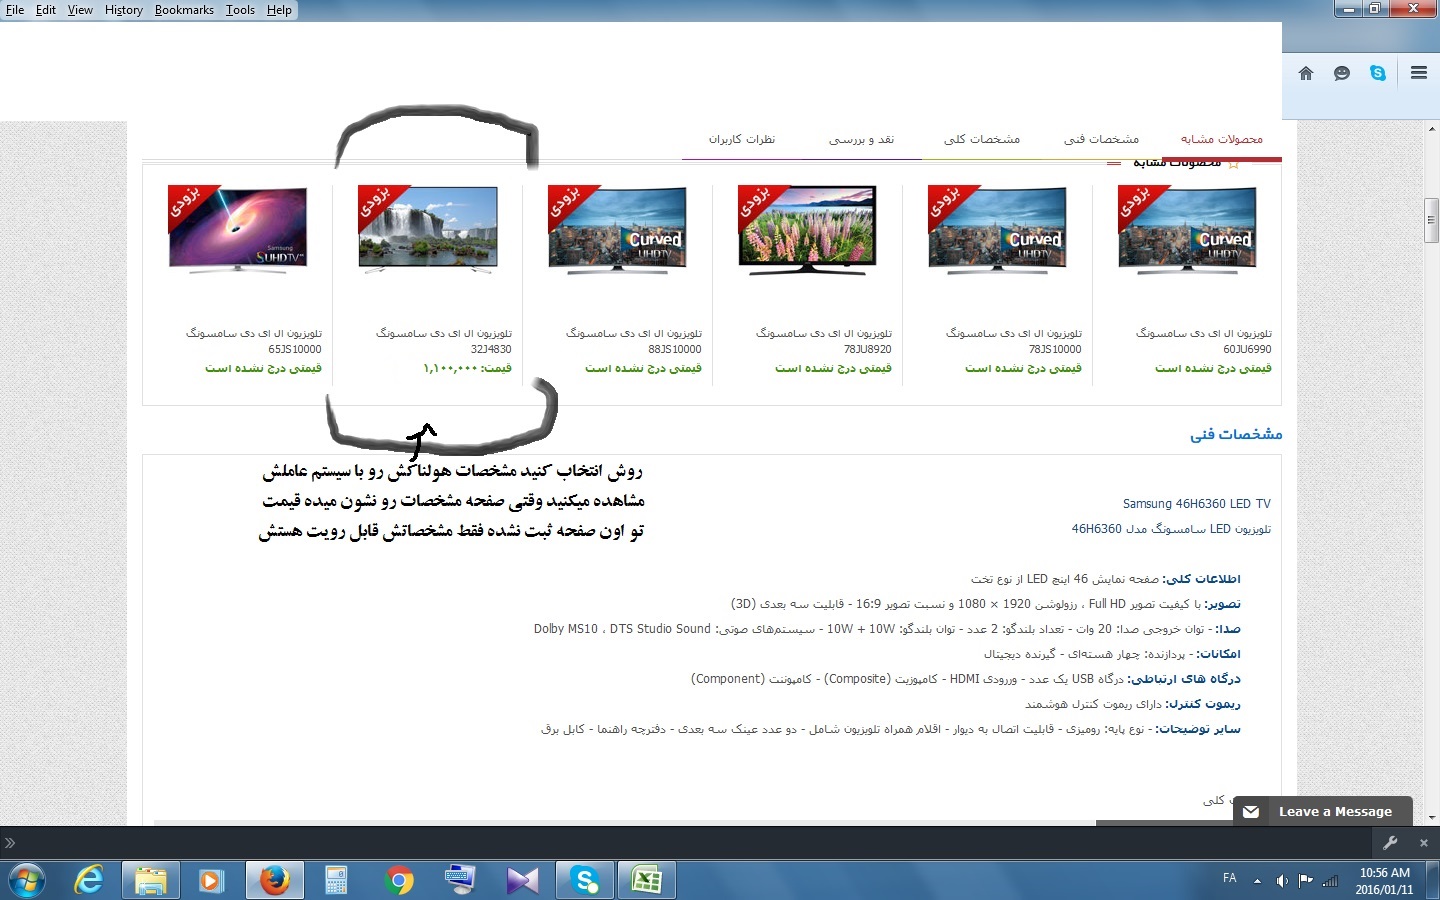
Task: Click the 60JU6990 product title link
Action: coord(1204,341)
